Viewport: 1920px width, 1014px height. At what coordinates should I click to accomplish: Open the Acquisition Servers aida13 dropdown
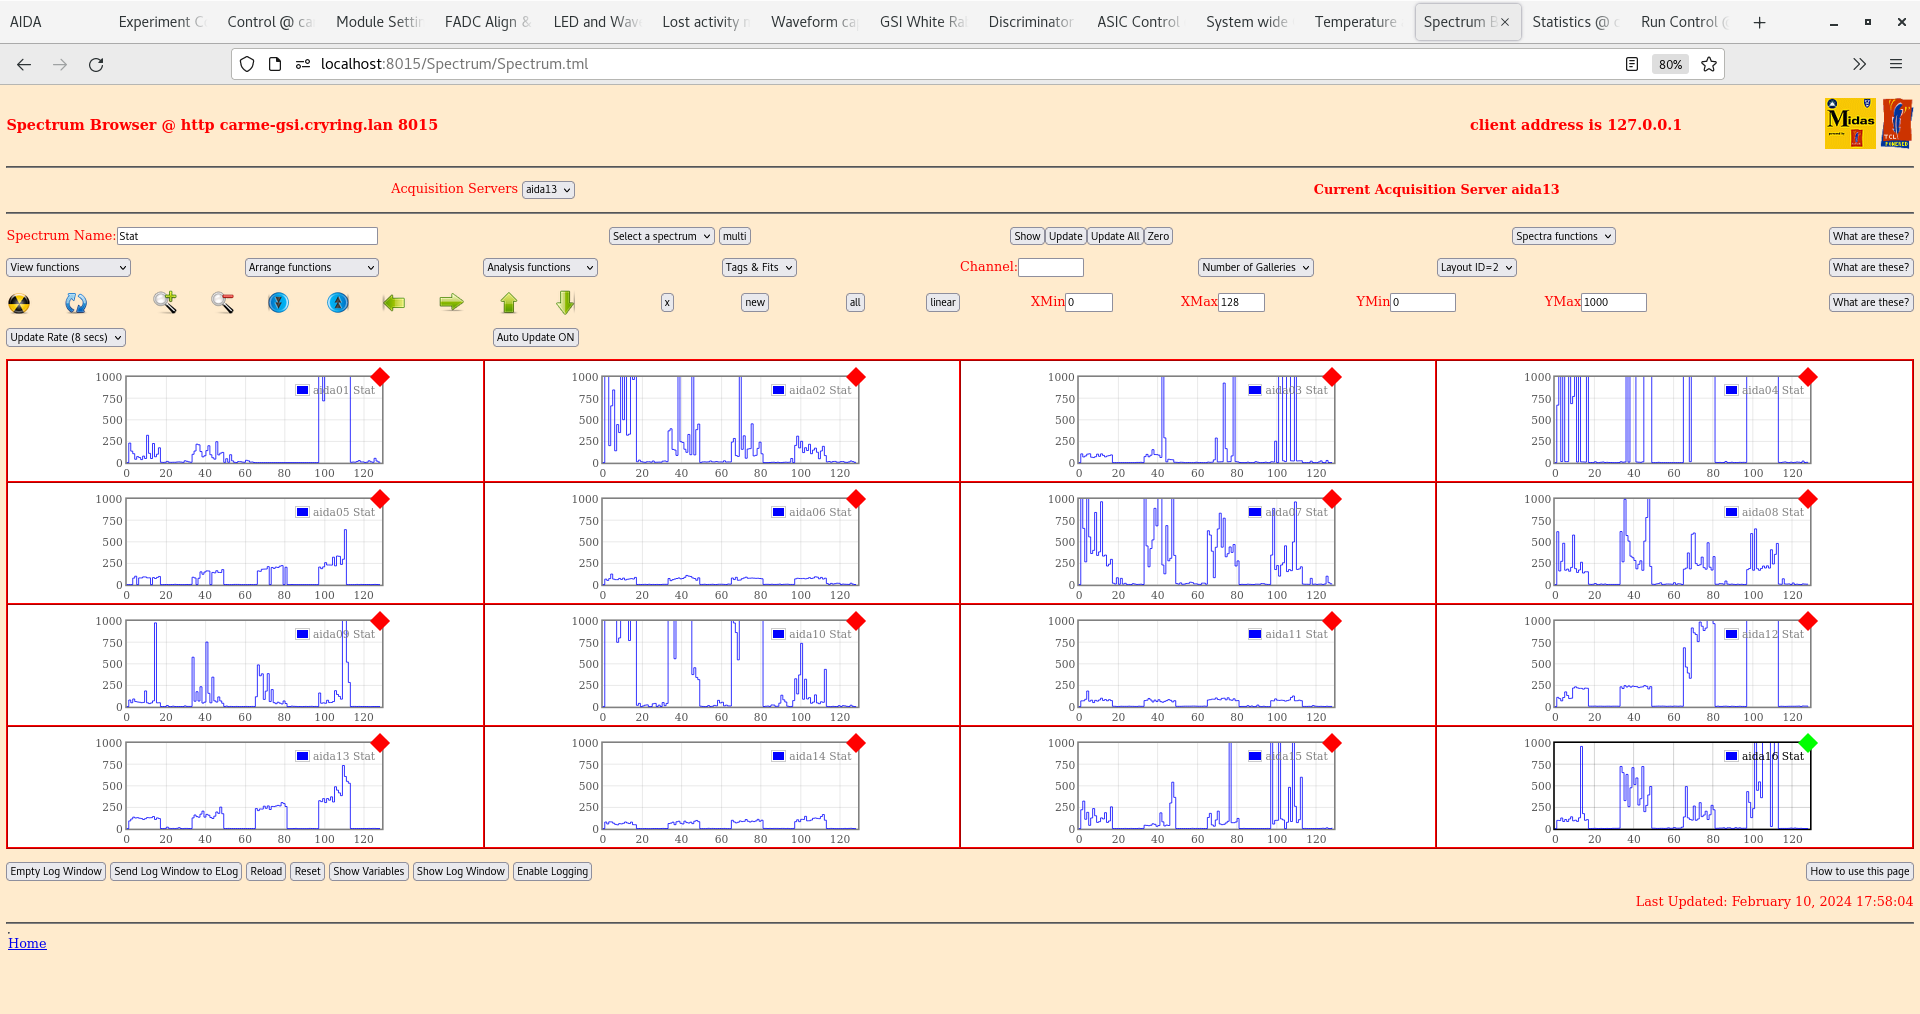coord(548,190)
